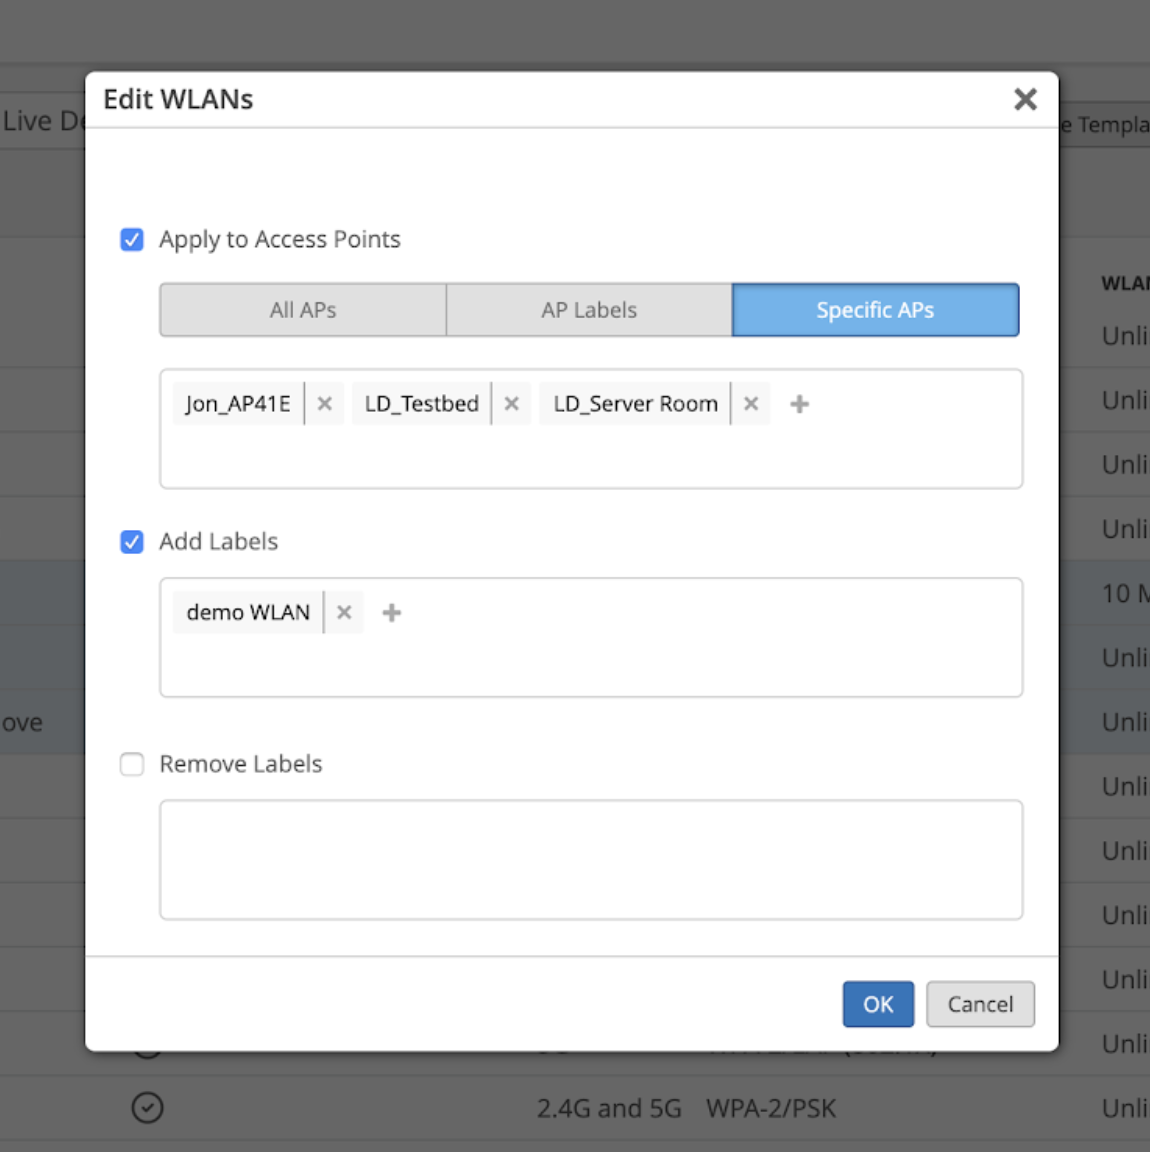
Task: Select the Specific APs tab
Action: pos(875,310)
